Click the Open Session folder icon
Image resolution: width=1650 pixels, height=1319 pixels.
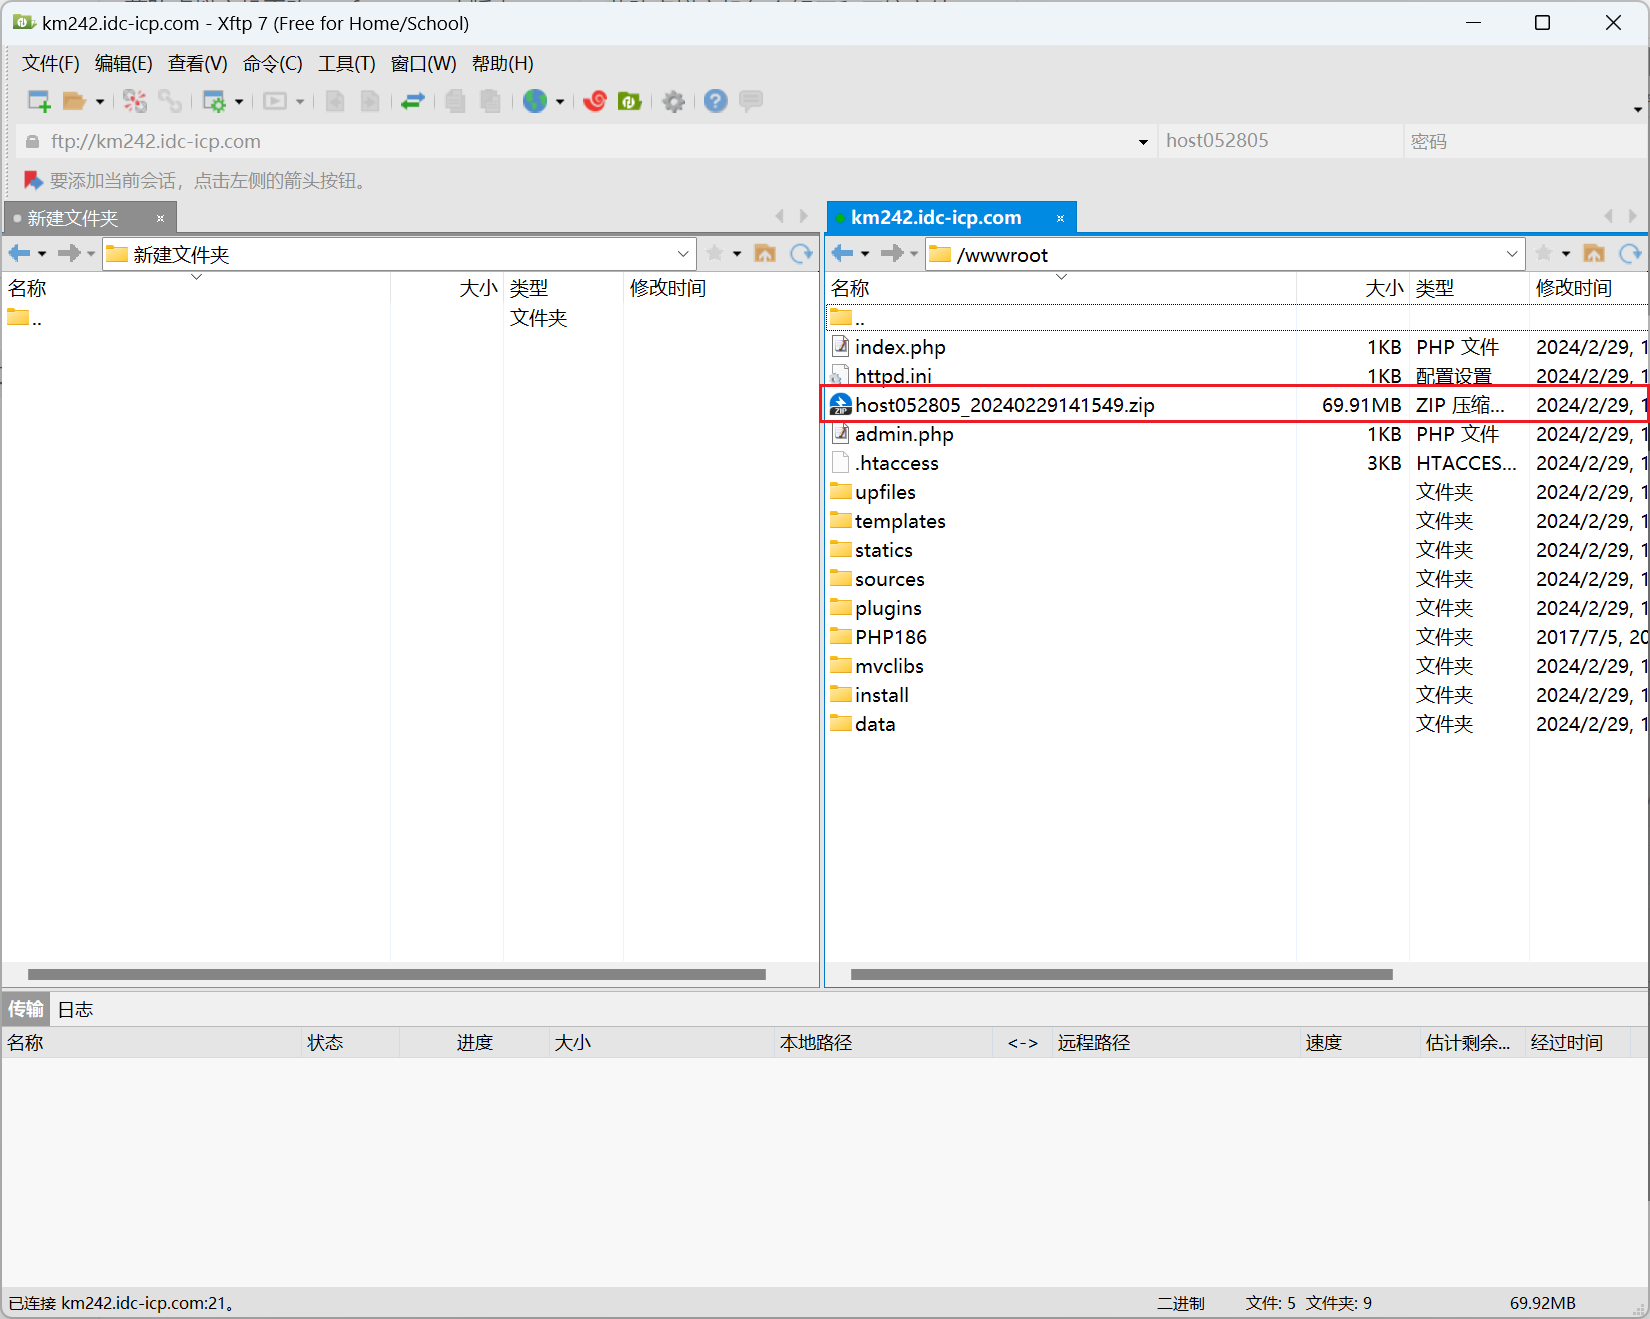point(74,101)
